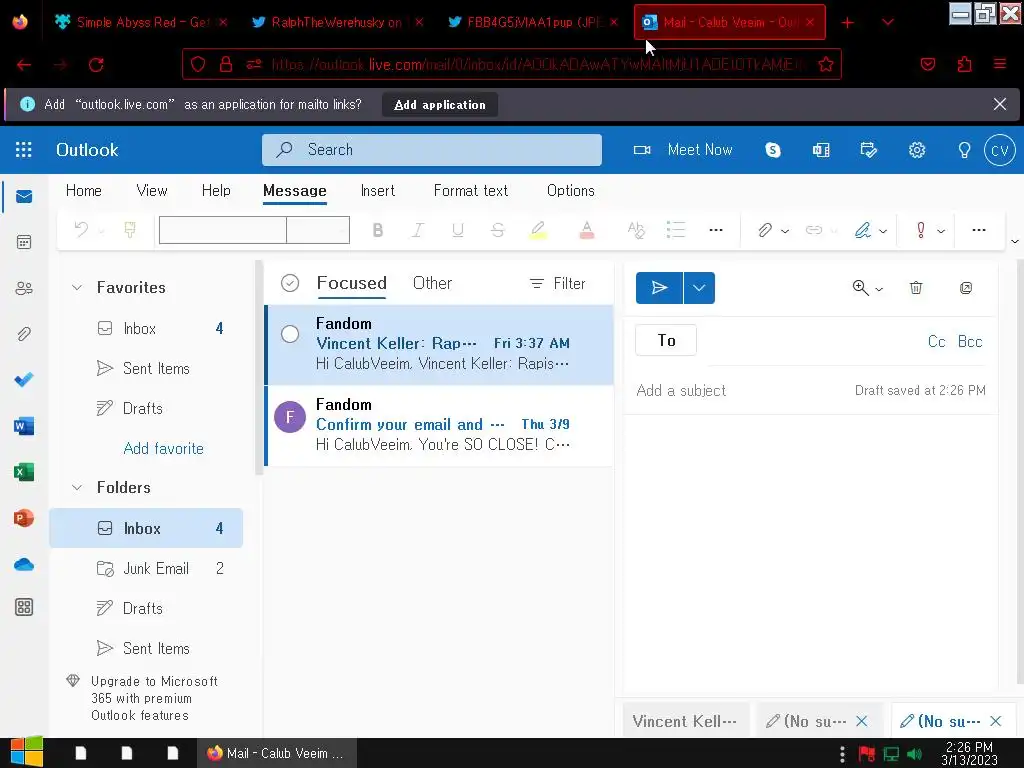Open the signature dropdown arrow
Screen dimensions: 1024x768
883,231
